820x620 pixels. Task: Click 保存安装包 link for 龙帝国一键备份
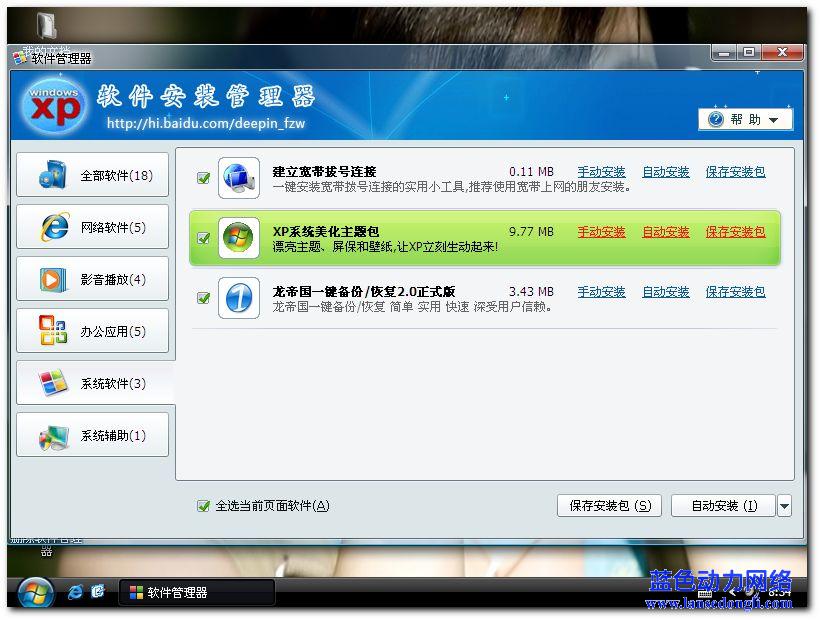pos(735,292)
